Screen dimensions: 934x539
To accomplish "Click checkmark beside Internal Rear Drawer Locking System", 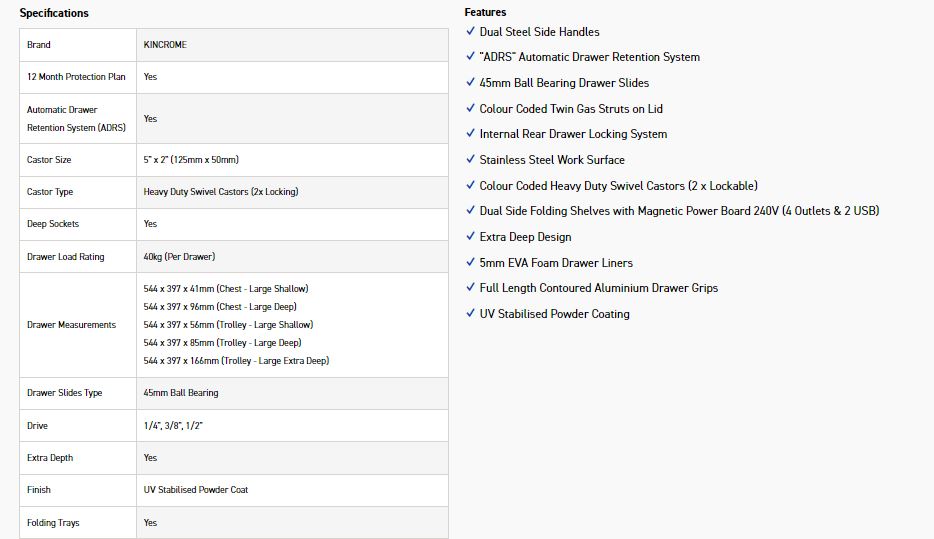I will point(470,134).
